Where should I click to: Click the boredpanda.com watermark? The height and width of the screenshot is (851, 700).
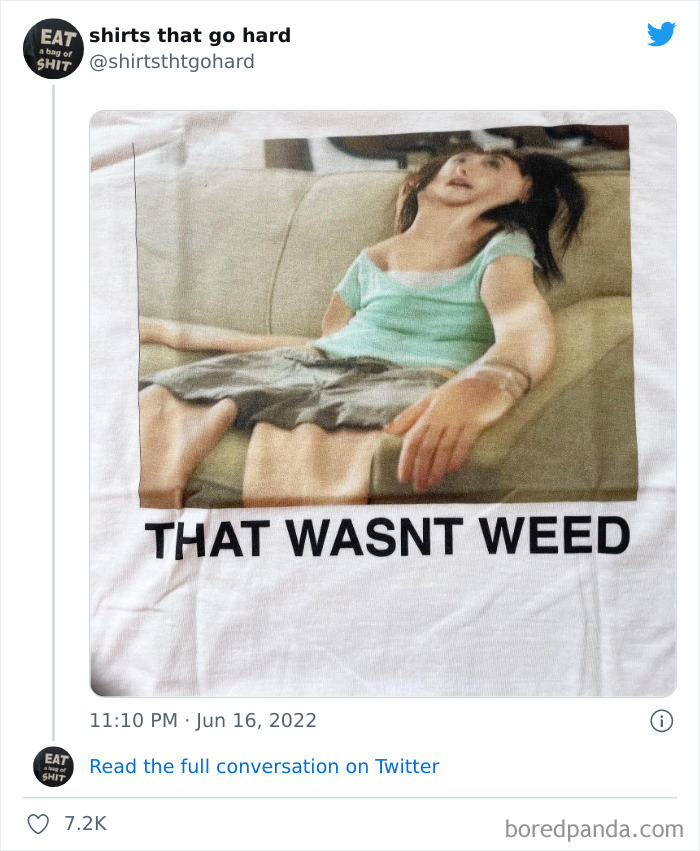[594, 829]
